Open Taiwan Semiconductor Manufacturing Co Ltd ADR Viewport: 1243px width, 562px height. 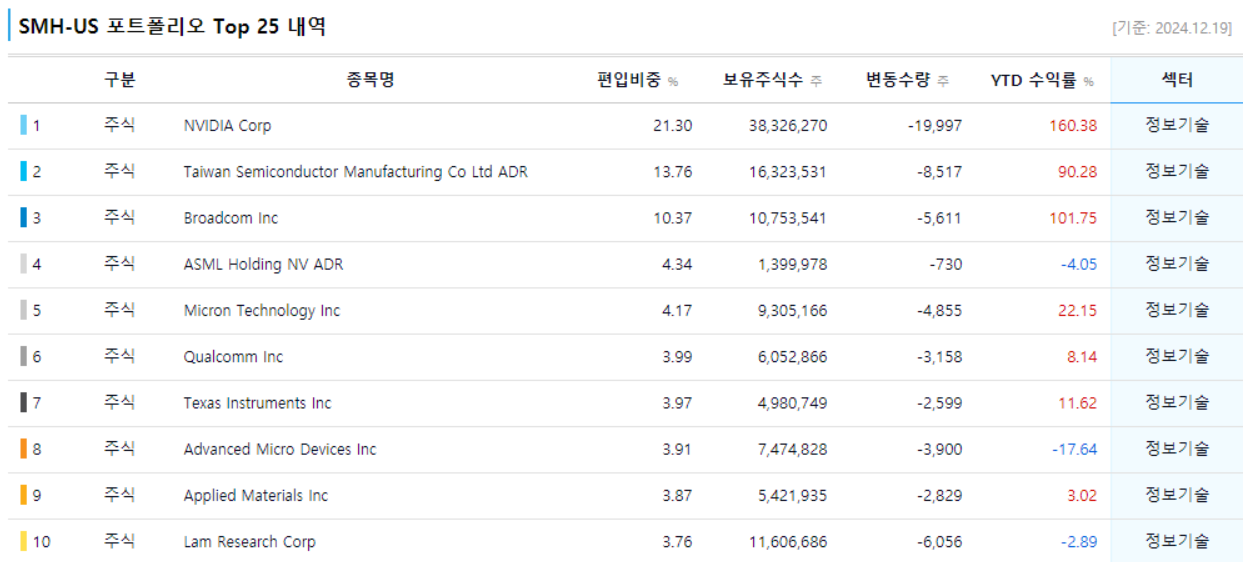tap(355, 172)
